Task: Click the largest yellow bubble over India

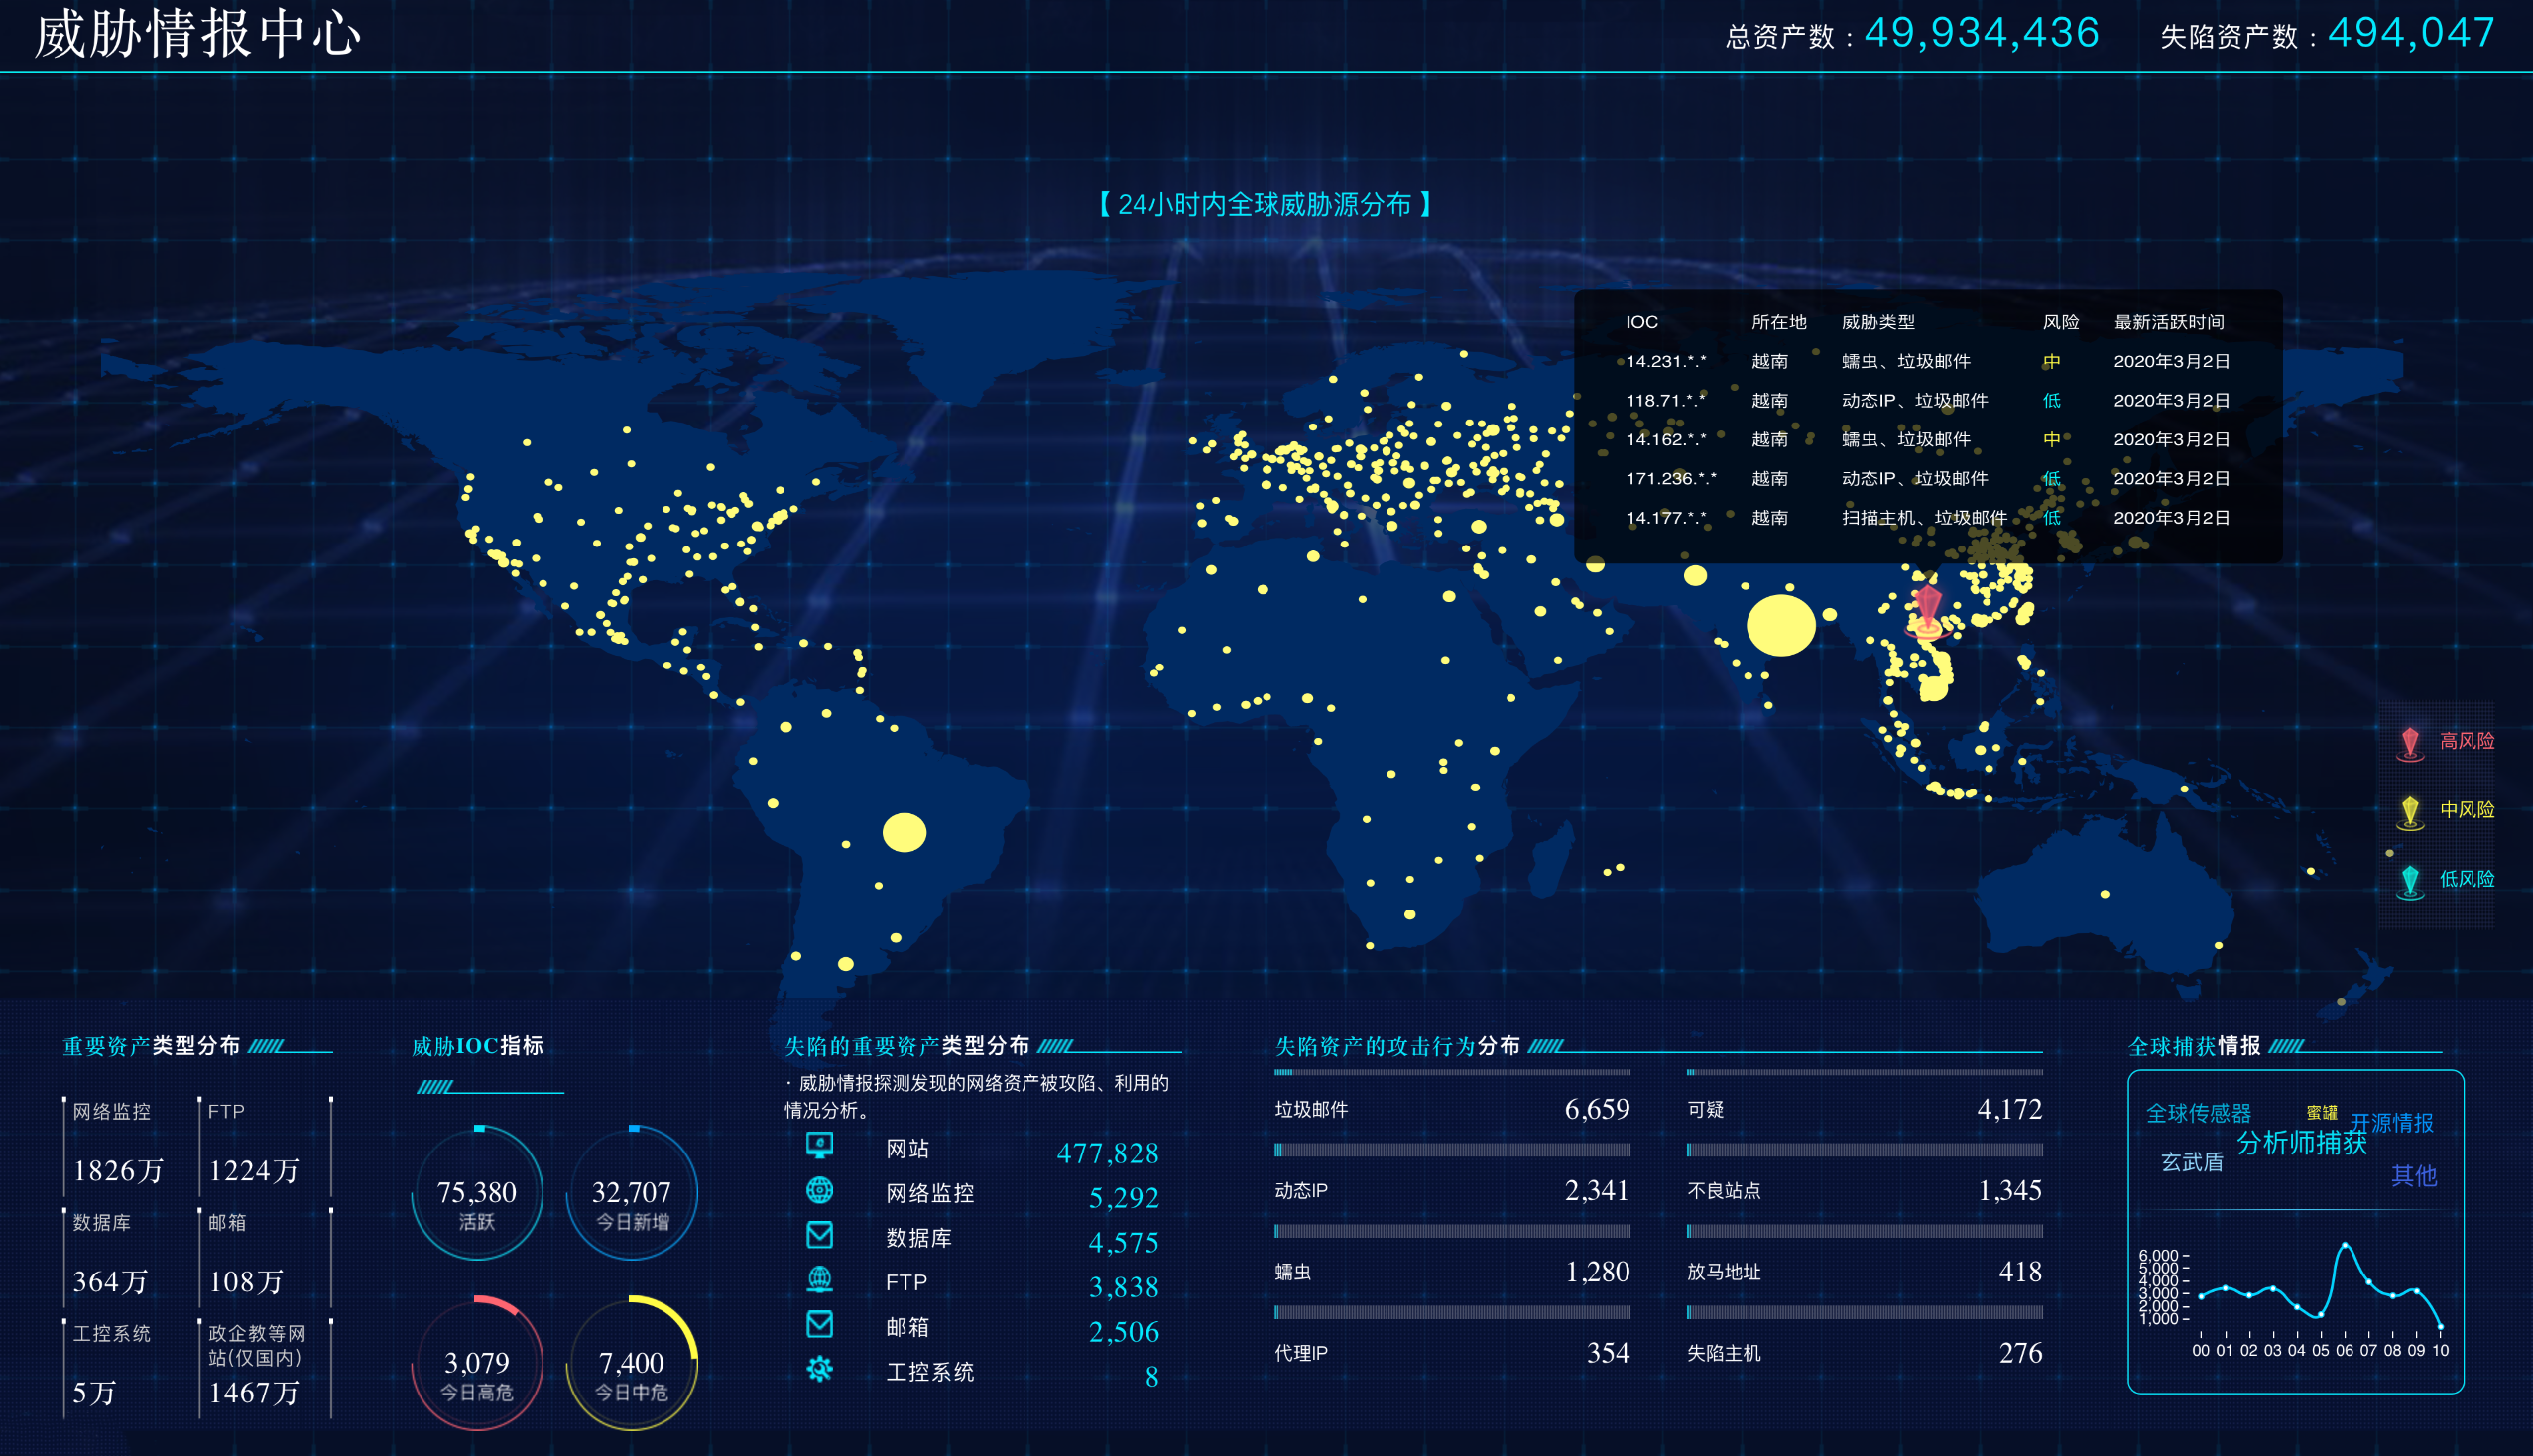Action: click(x=1781, y=625)
